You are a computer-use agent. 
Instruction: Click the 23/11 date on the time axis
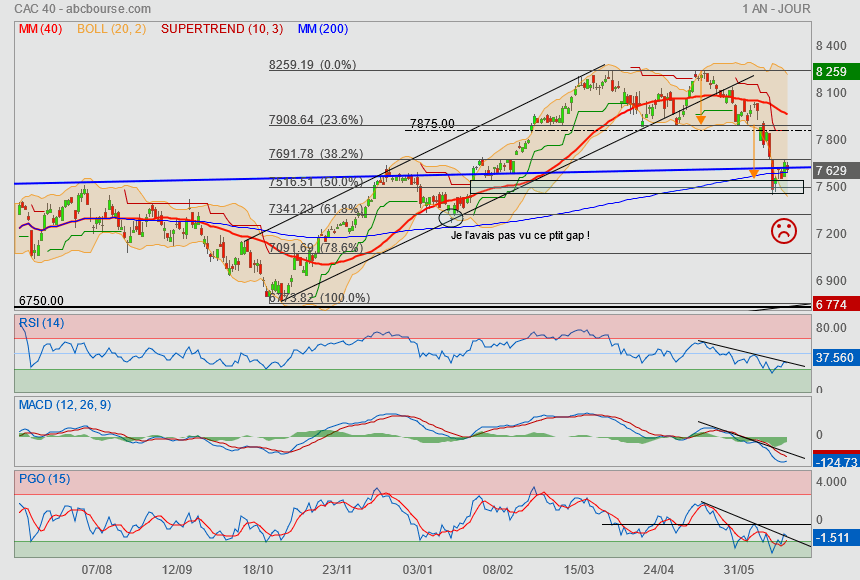[337, 570]
